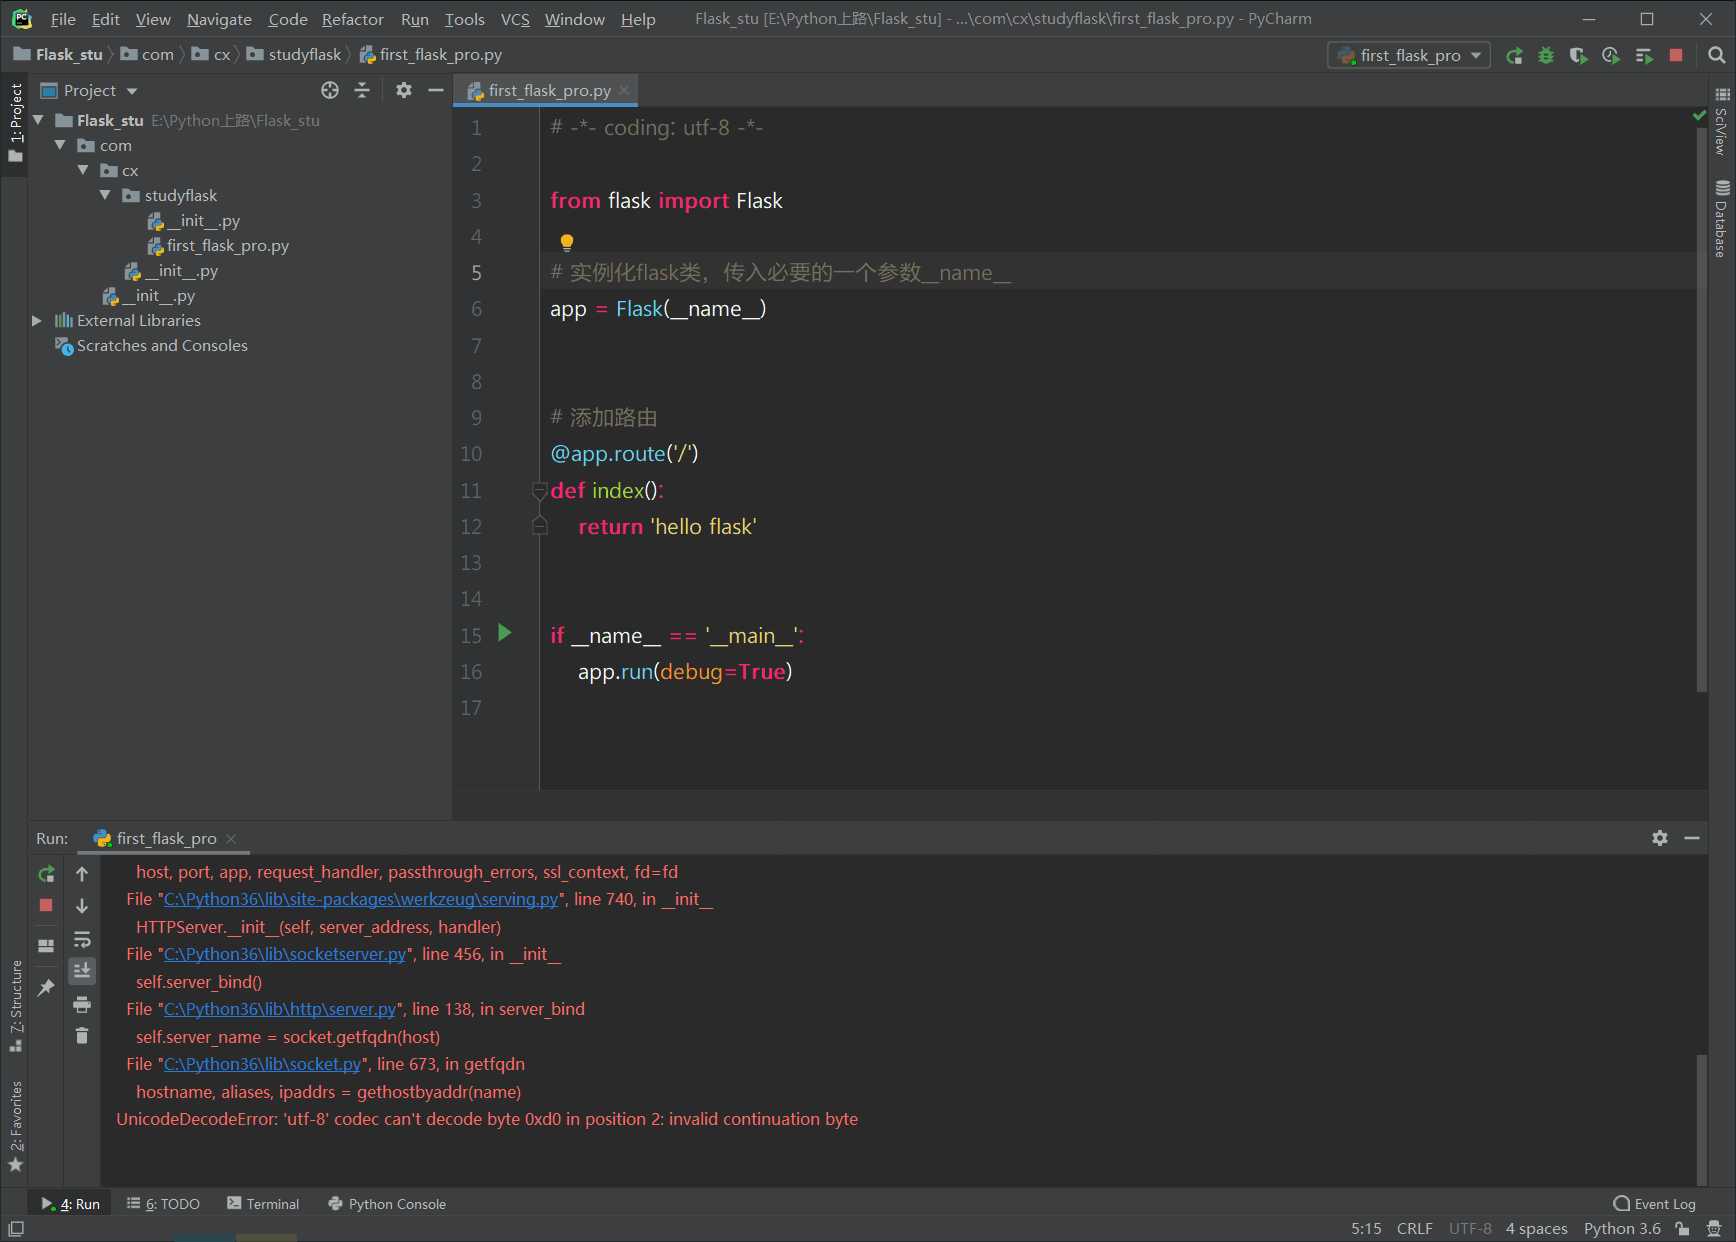The width and height of the screenshot is (1736, 1242).
Task: Open the File menu
Action: [x=63, y=19]
